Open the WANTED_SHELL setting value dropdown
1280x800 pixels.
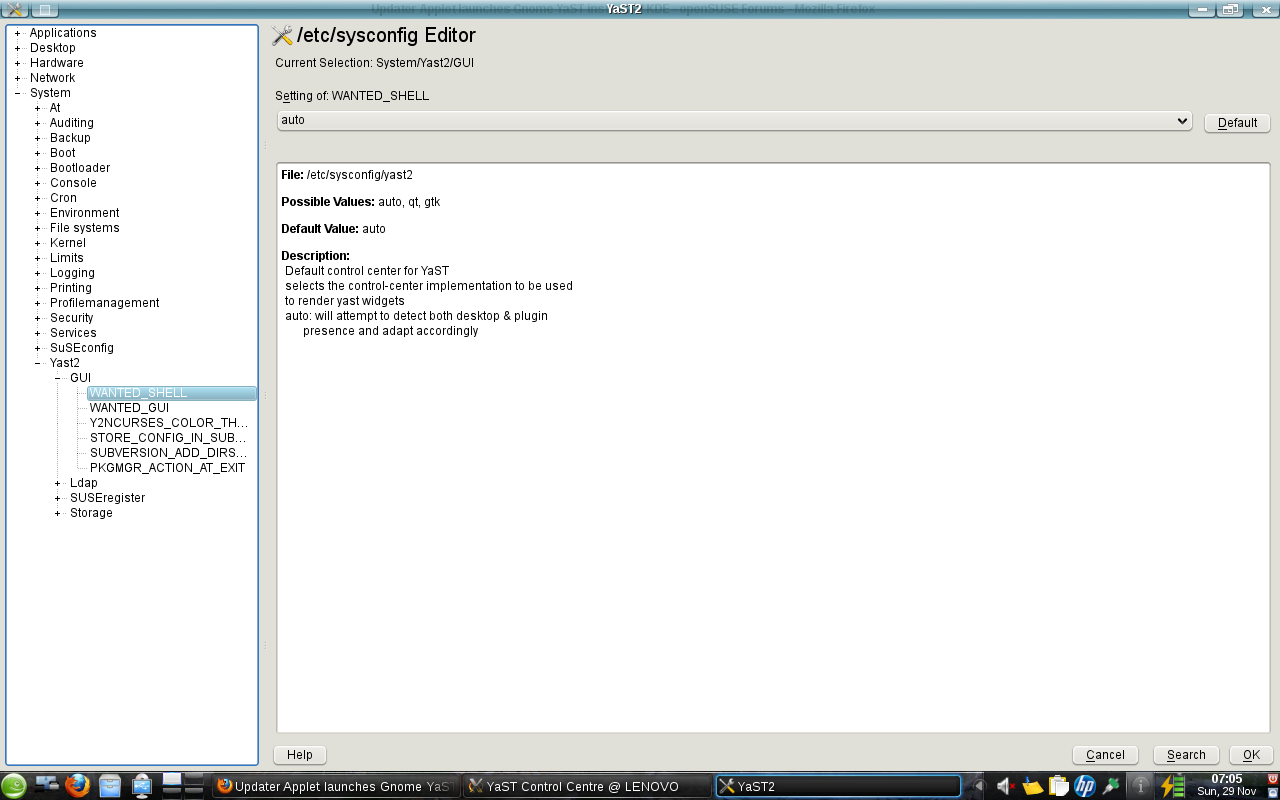pyautogui.click(x=734, y=120)
